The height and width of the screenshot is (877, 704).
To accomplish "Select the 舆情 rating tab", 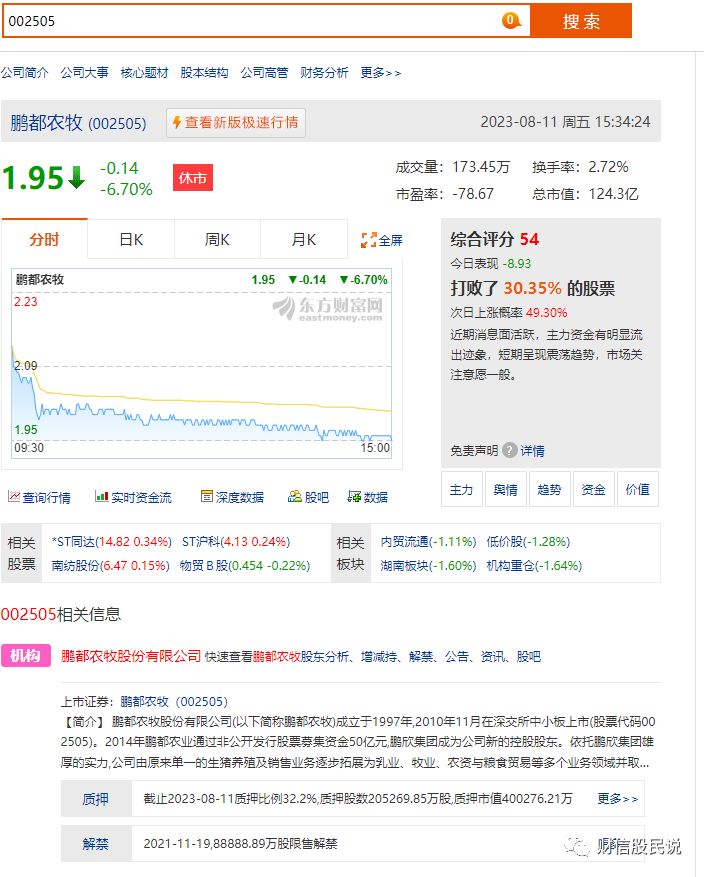I will click(505, 489).
